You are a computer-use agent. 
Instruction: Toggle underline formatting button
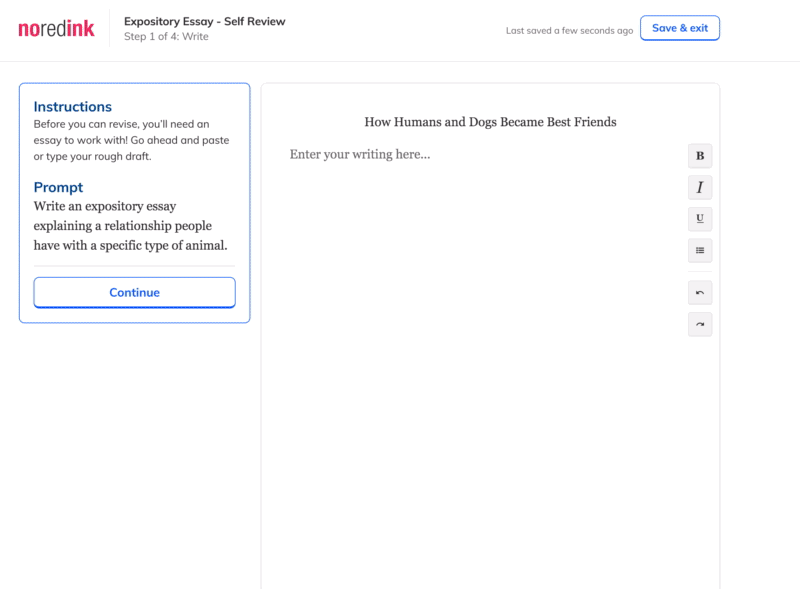pyautogui.click(x=699, y=219)
